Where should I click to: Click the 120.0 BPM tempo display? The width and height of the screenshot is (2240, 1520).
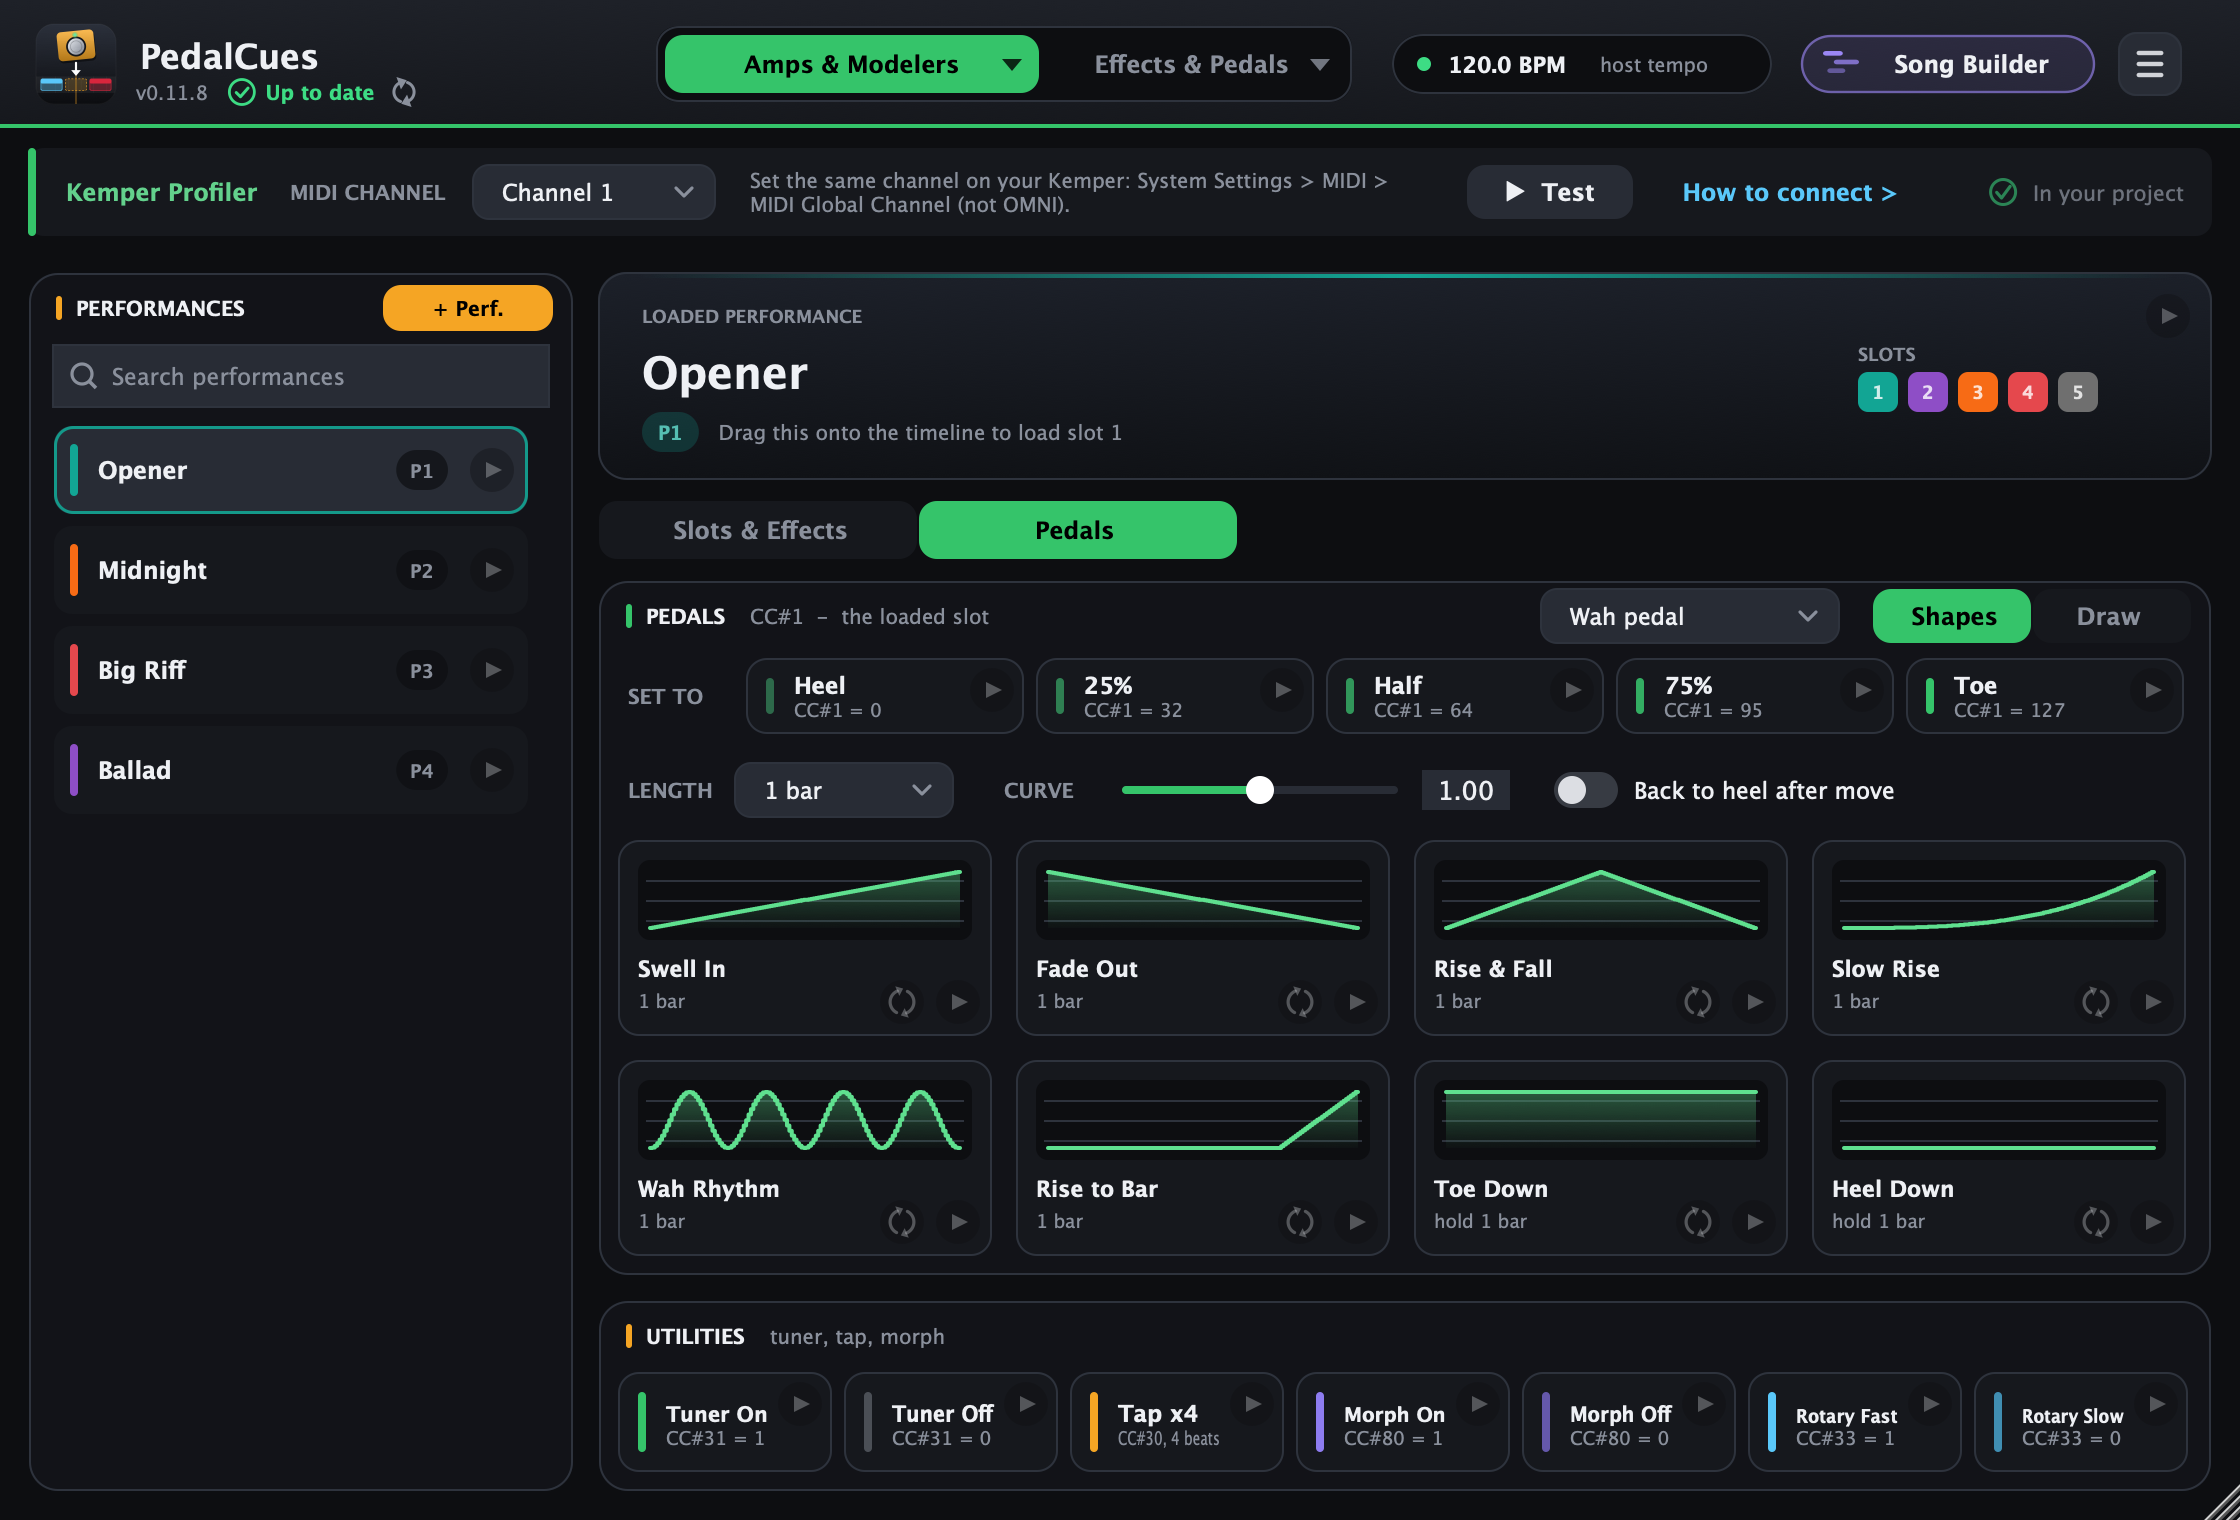[x=1581, y=64]
